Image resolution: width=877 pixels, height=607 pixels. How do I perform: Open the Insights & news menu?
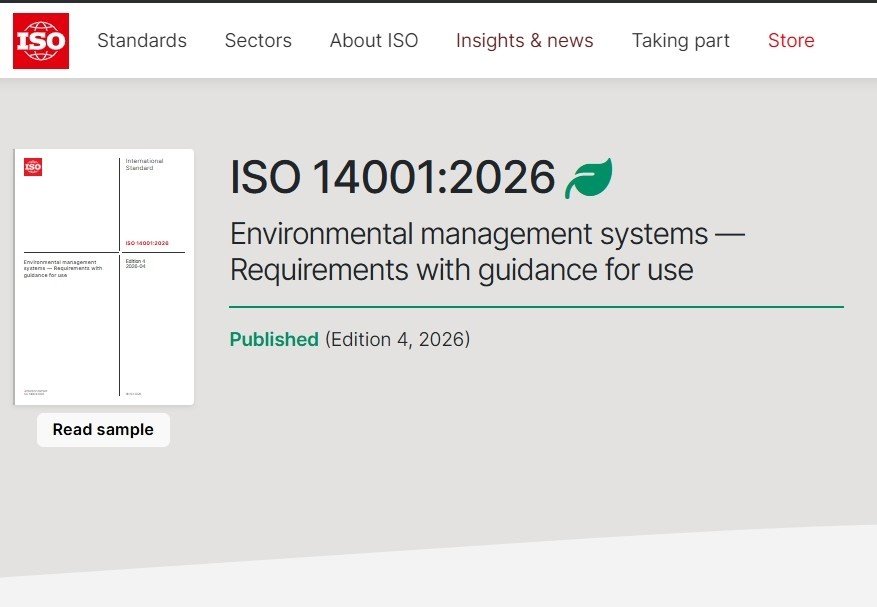tap(525, 40)
